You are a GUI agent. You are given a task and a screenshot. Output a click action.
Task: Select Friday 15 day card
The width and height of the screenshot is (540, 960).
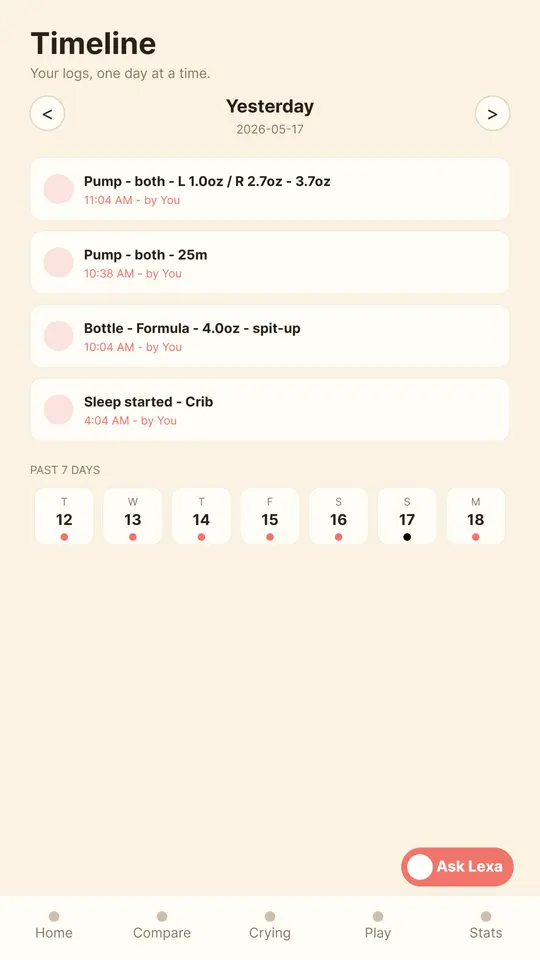pyautogui.click(x=270, y=516)
